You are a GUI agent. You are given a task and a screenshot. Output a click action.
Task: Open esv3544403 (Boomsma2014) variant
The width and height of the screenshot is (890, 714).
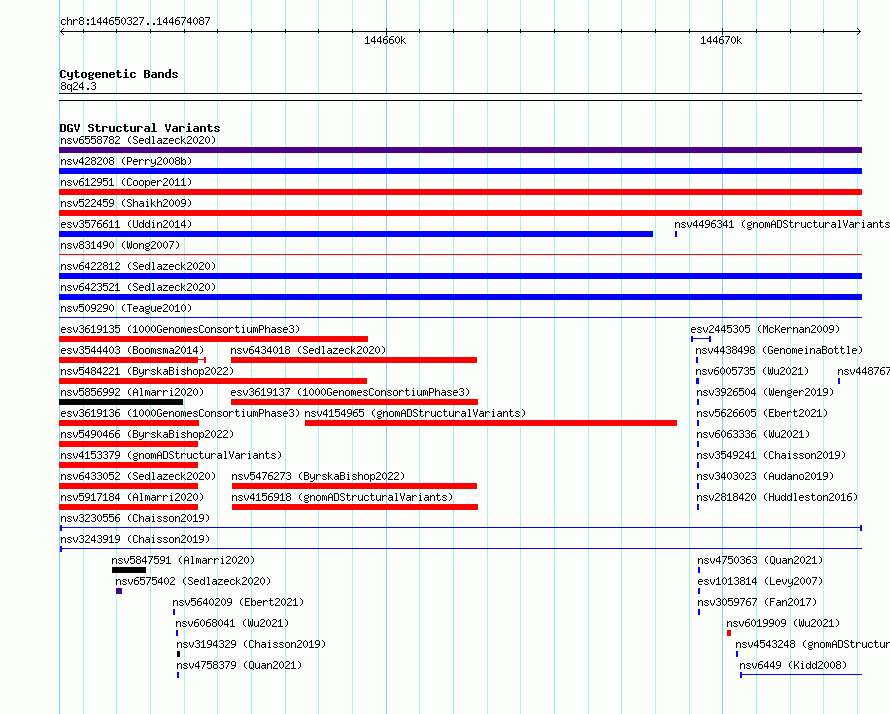[x=132, y=350]
